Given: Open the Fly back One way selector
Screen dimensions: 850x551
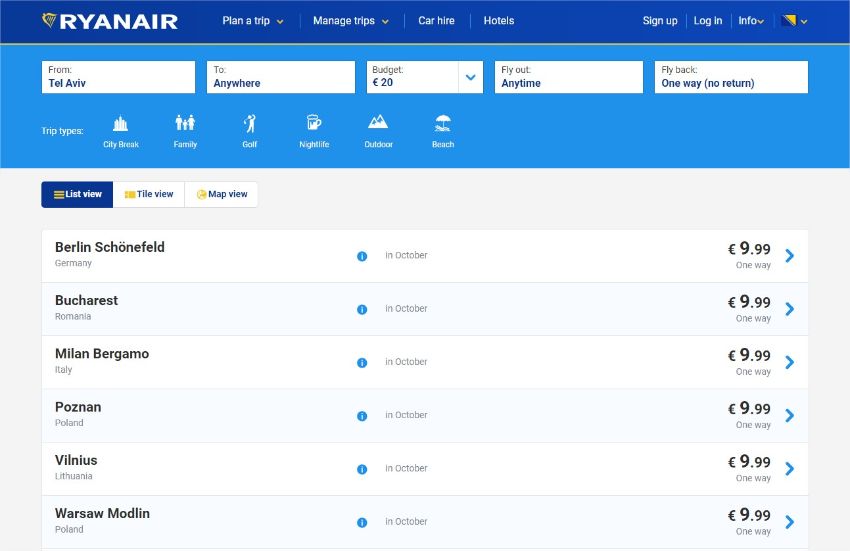Looking at the screenshot, I should 731,77.
